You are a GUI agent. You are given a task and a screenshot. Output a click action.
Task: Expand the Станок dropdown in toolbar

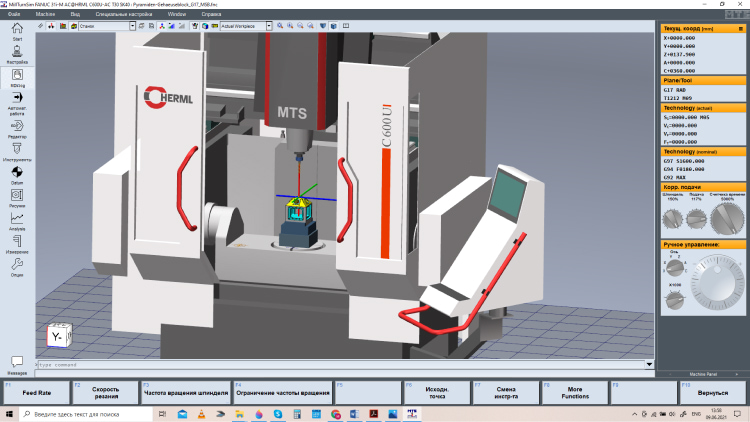click(x=132, y=26)
